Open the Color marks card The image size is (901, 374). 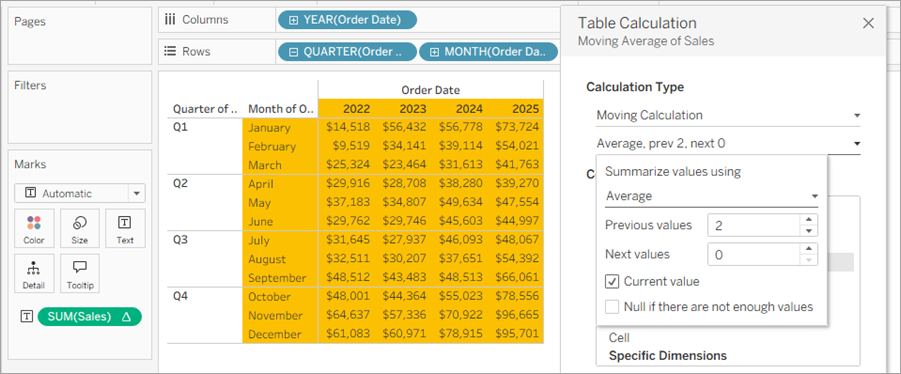coord(34,228)
